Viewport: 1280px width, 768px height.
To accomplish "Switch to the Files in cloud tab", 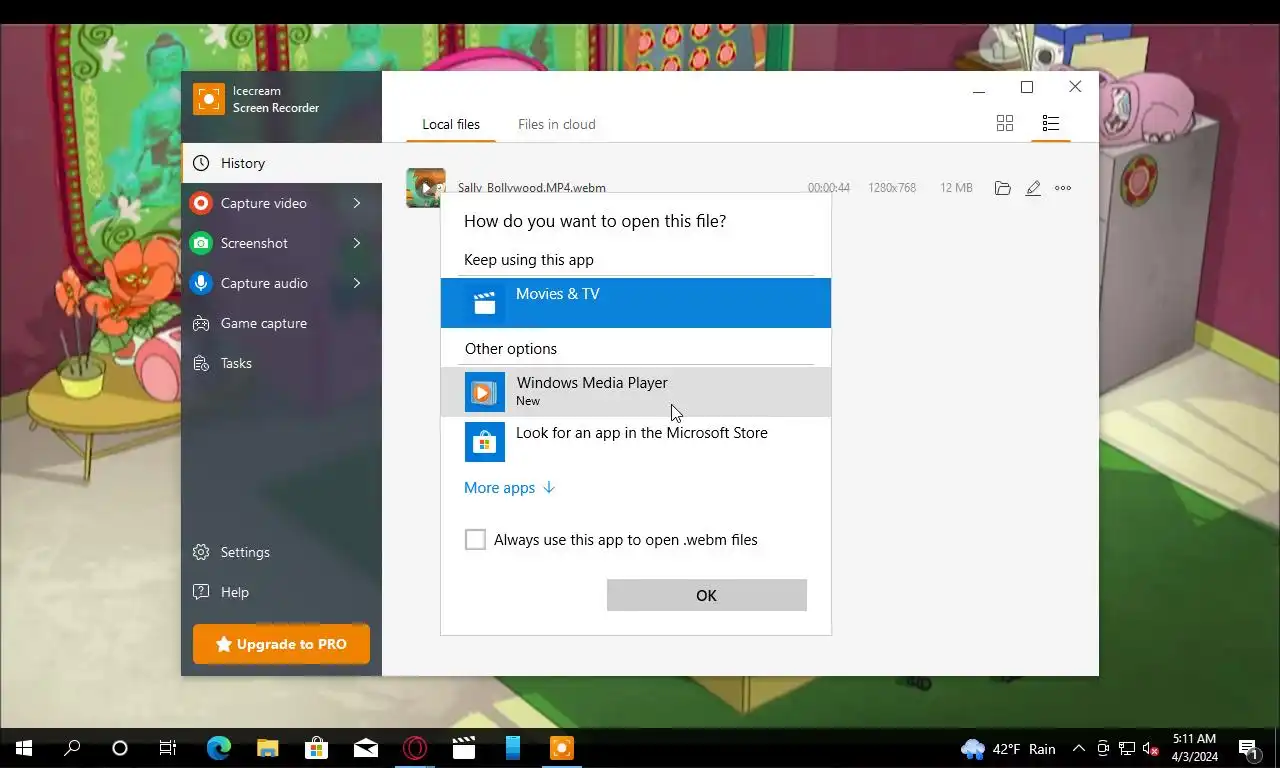I will (557, 124).
